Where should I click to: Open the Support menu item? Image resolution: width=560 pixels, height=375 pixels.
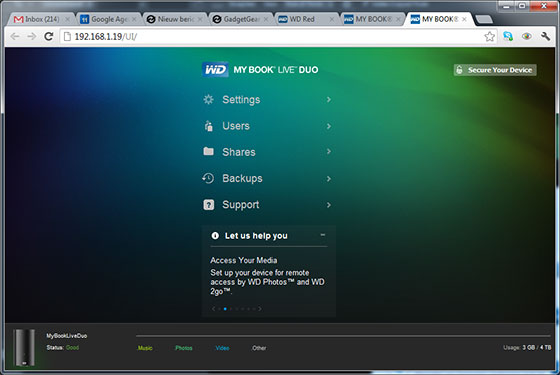[x=268, y=205]
